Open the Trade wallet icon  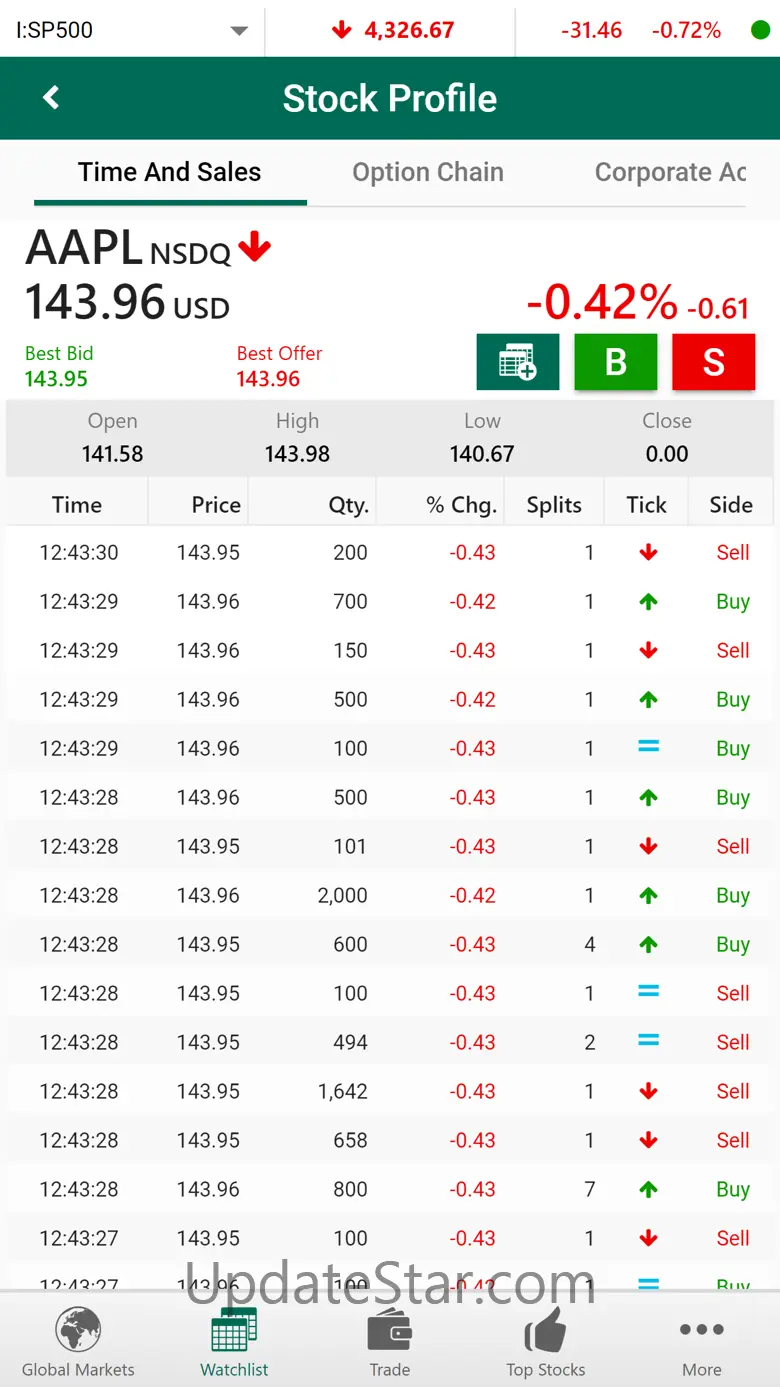click(x=389, y=1332)
